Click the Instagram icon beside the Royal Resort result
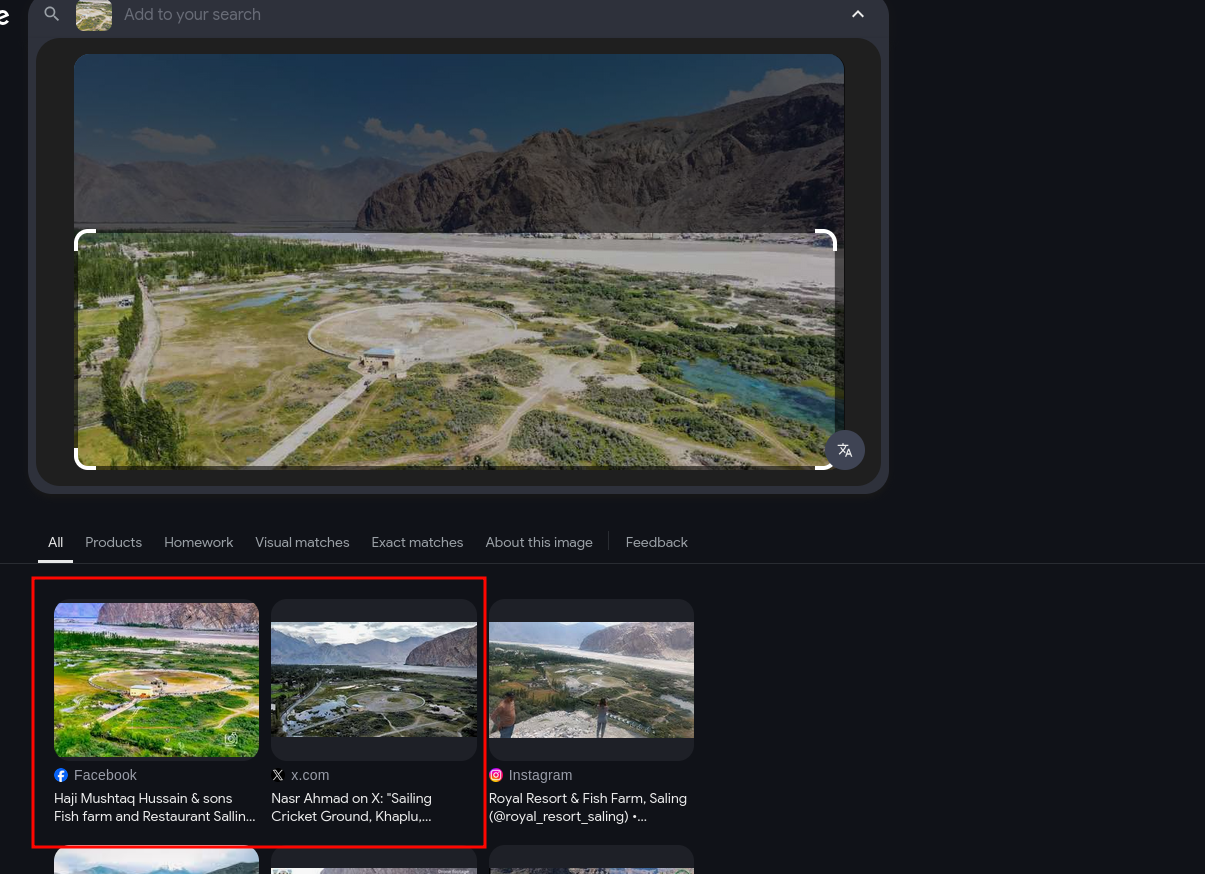Image resolution: width=1205 pixels, height=874 pixels. click(x=496, y=775)
